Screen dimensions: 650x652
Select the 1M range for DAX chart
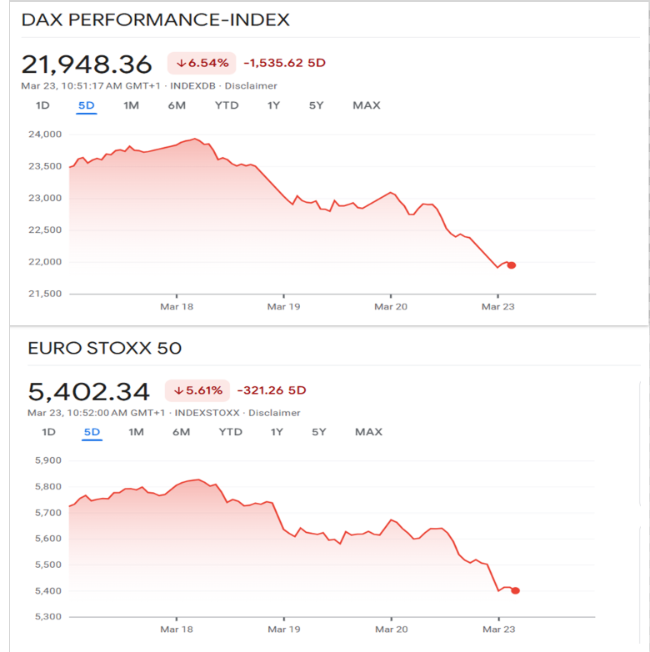coord(131,106)
